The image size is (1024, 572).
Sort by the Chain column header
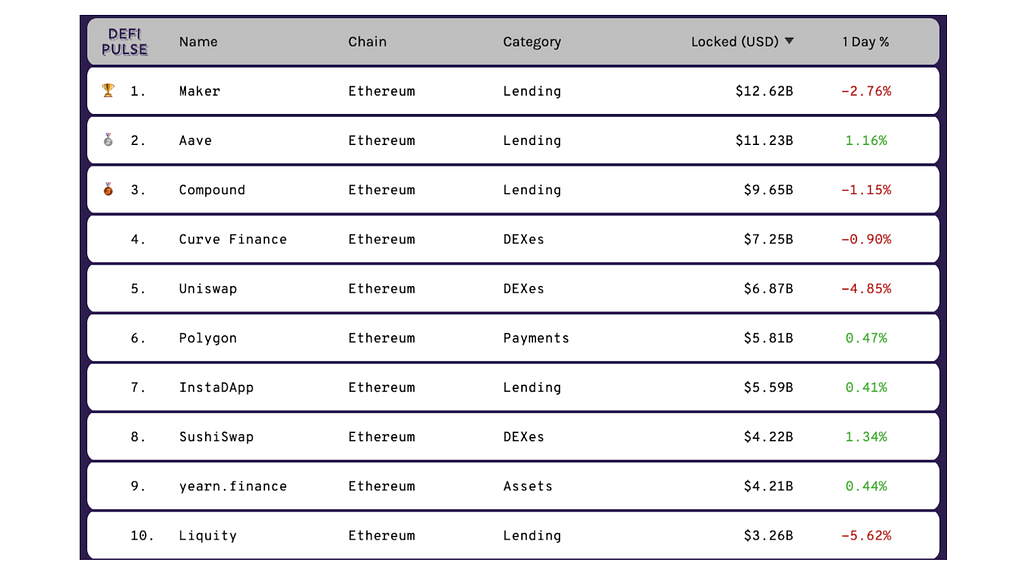pyautogui.click(x=367, y=42)
